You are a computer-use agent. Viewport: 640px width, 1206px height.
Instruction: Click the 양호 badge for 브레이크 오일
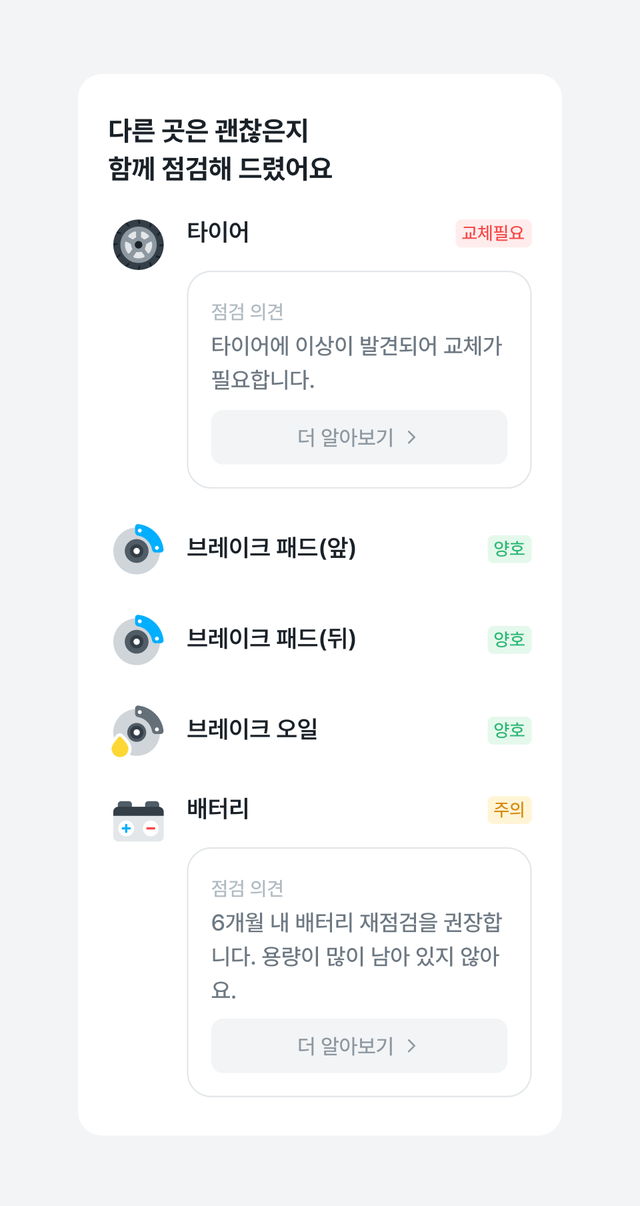(509, 730)
